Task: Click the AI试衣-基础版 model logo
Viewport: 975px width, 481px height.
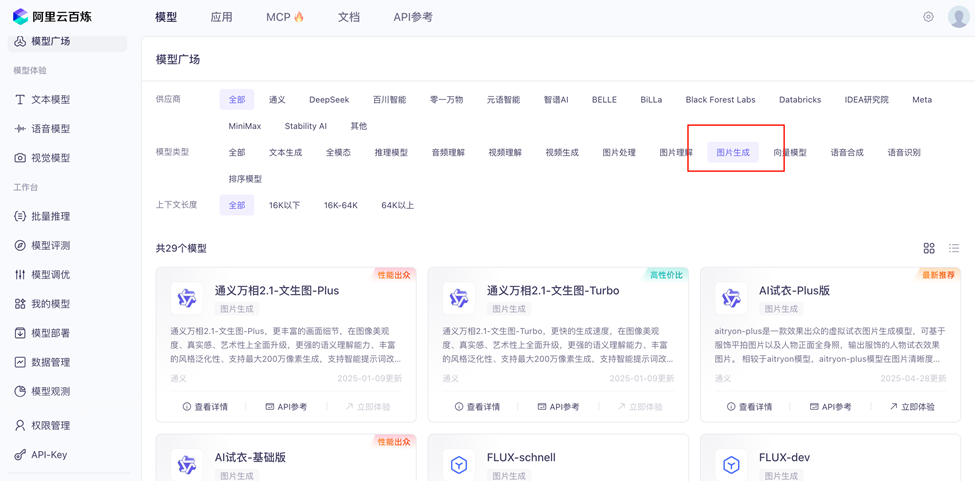Action: tap(187, 464)
